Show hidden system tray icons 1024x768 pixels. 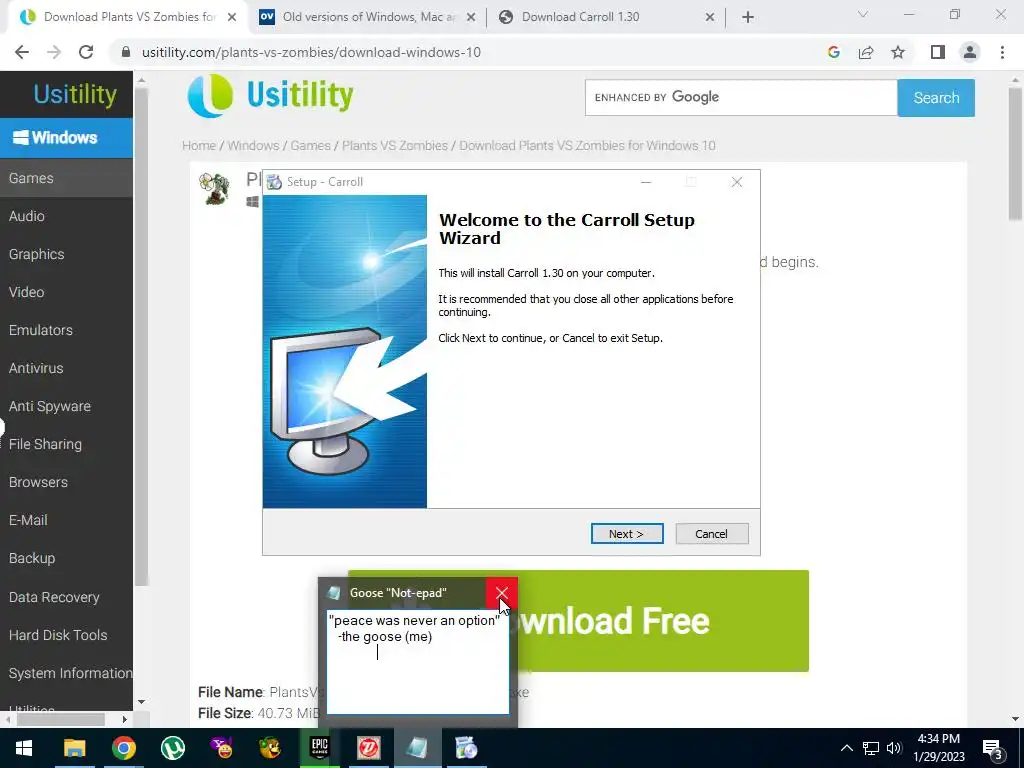click(846, 748)
